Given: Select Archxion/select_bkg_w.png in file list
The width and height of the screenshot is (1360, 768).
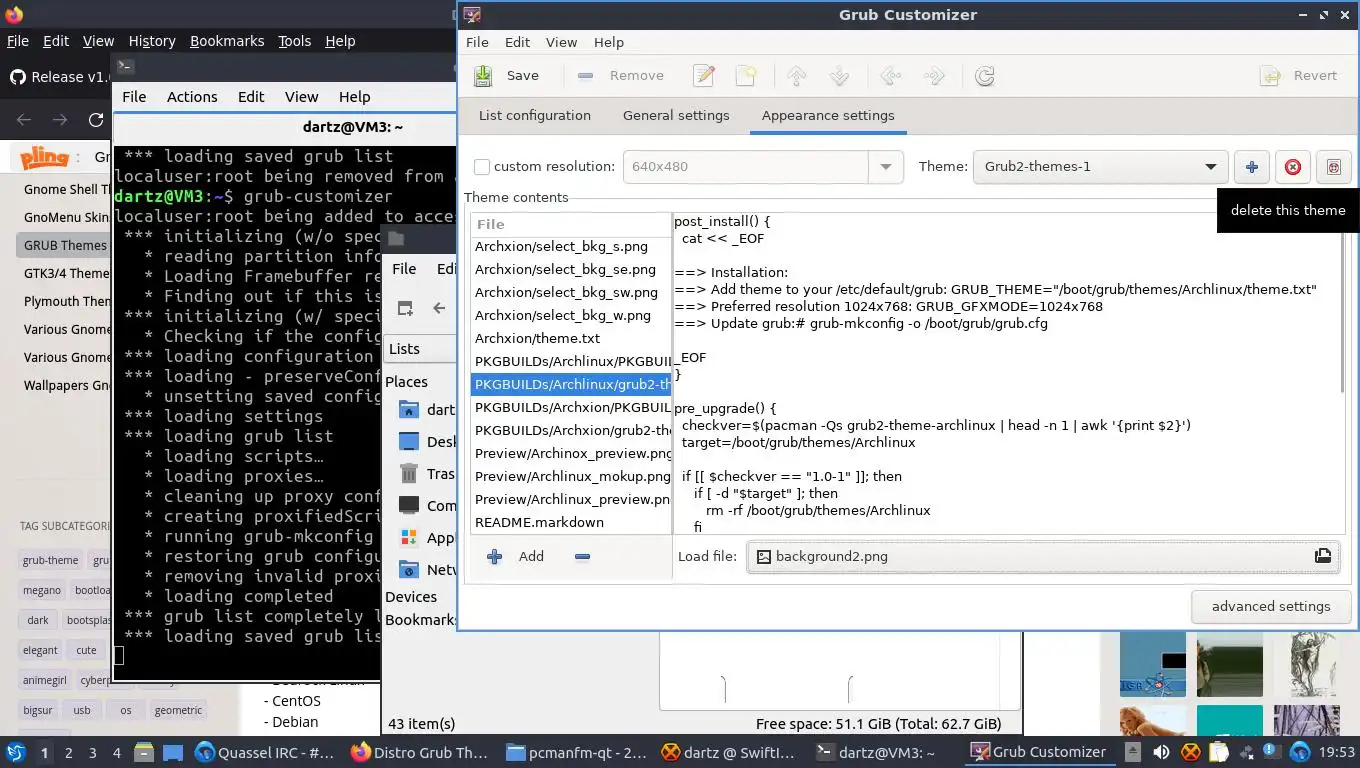Looking at the screenshot, I should click(571, 315).
